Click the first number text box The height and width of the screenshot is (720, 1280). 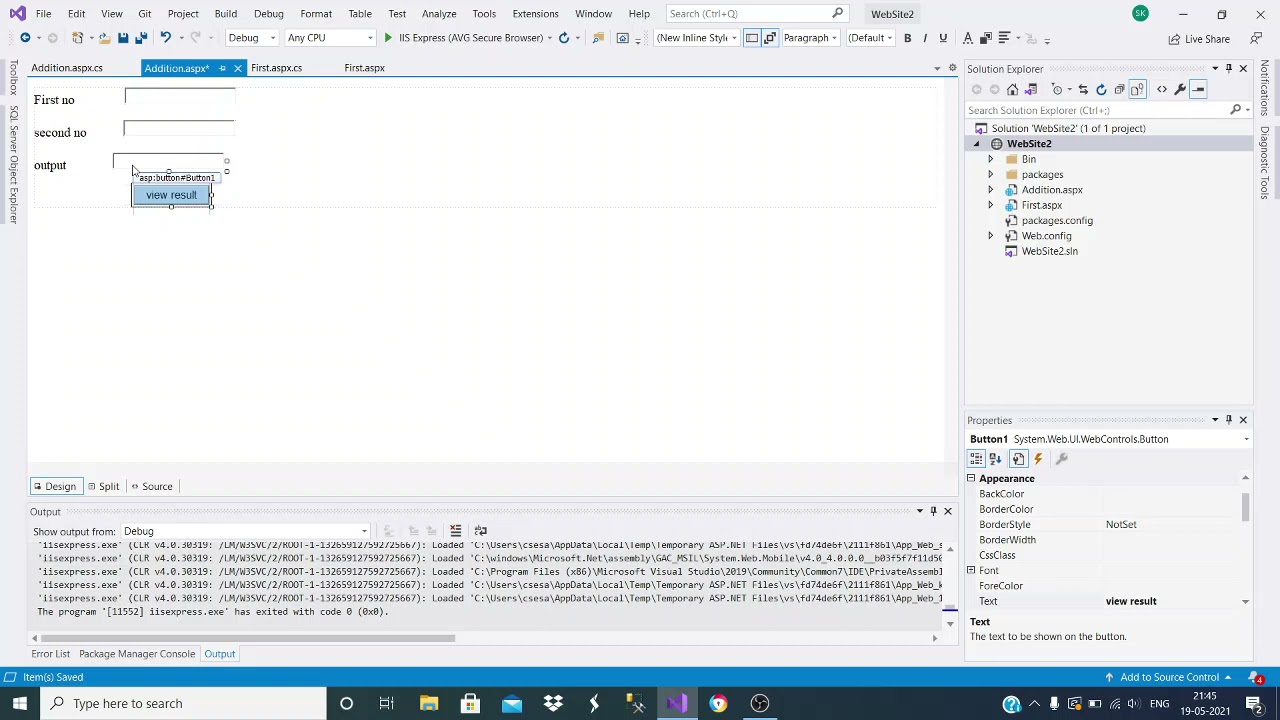(180, 96)
